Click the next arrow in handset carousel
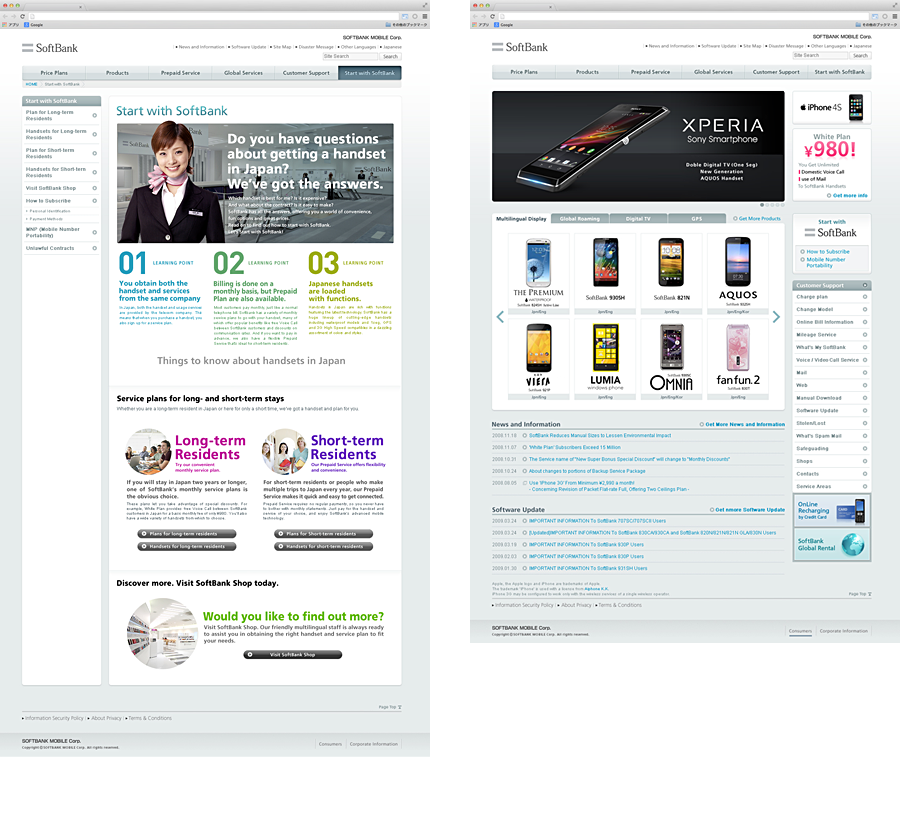The image size is (900, 826). click(776, 317)
